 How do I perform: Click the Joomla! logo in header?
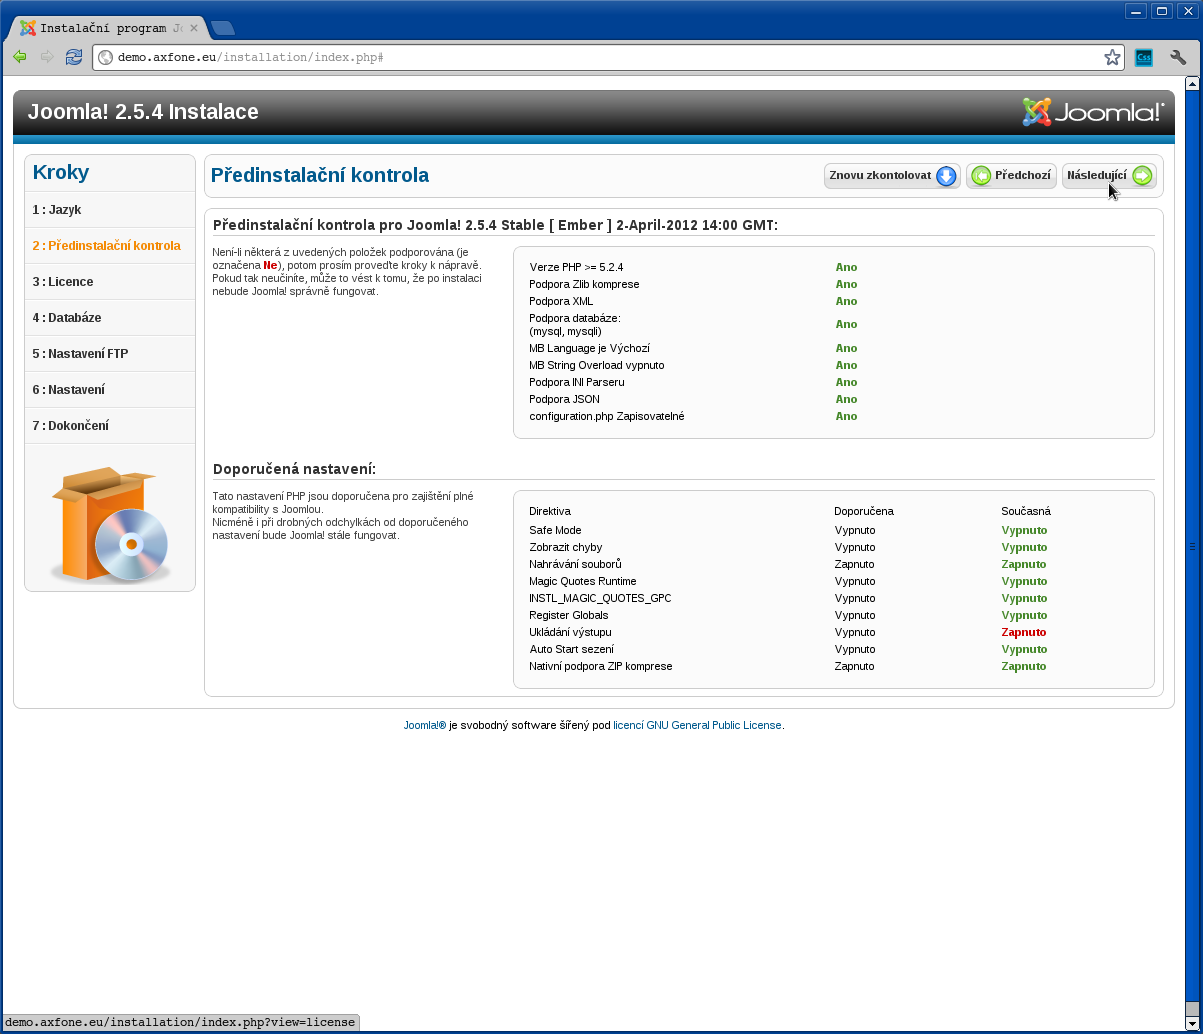[1092, 112]
